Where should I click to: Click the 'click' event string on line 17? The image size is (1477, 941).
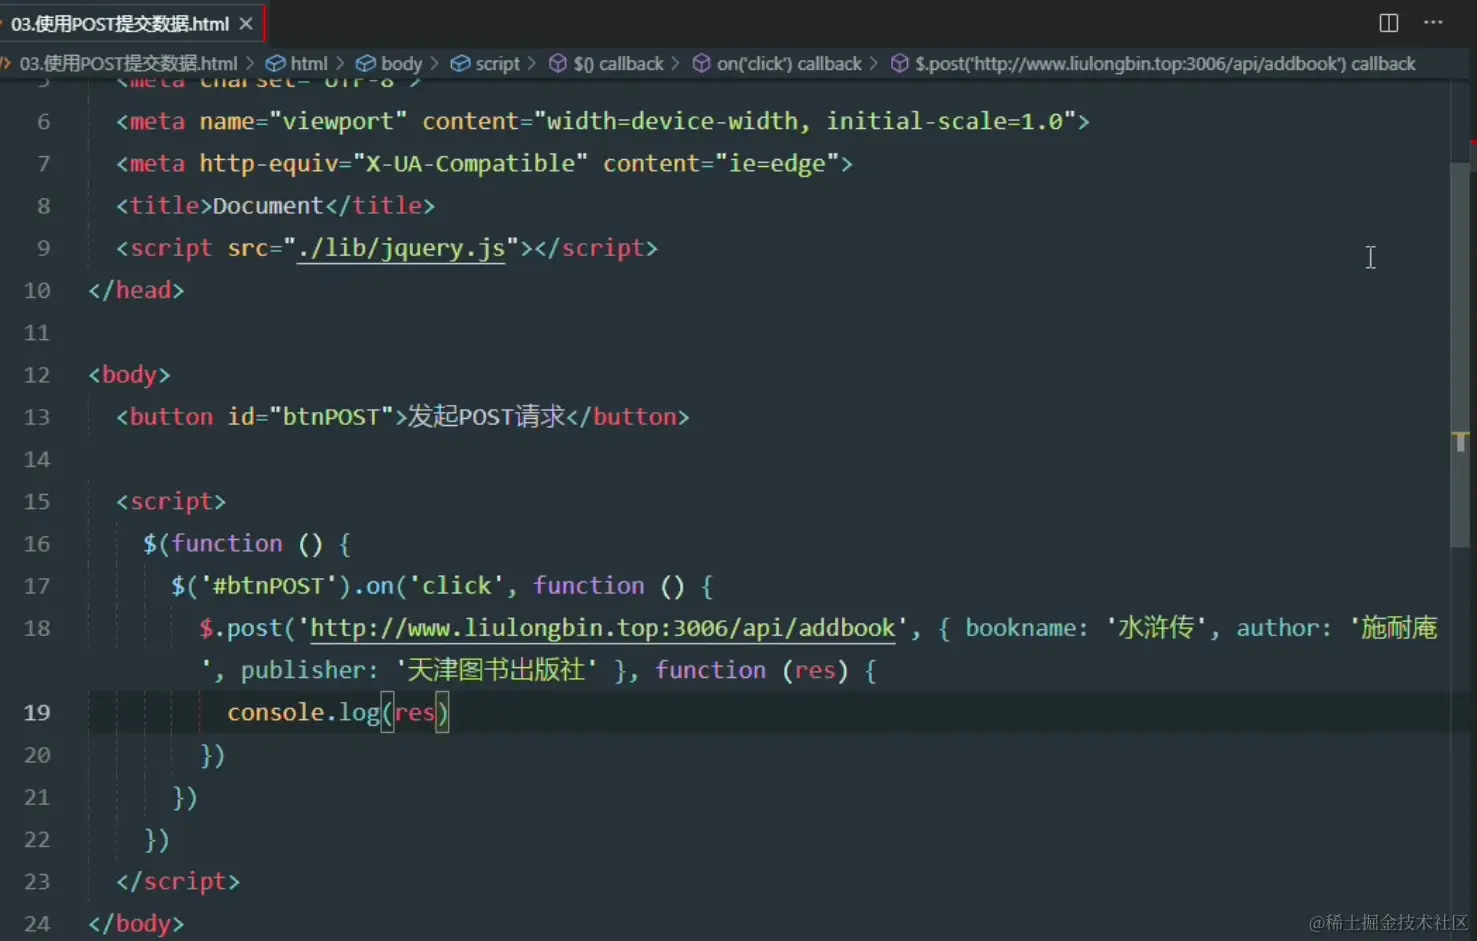[x=456, y=585]
